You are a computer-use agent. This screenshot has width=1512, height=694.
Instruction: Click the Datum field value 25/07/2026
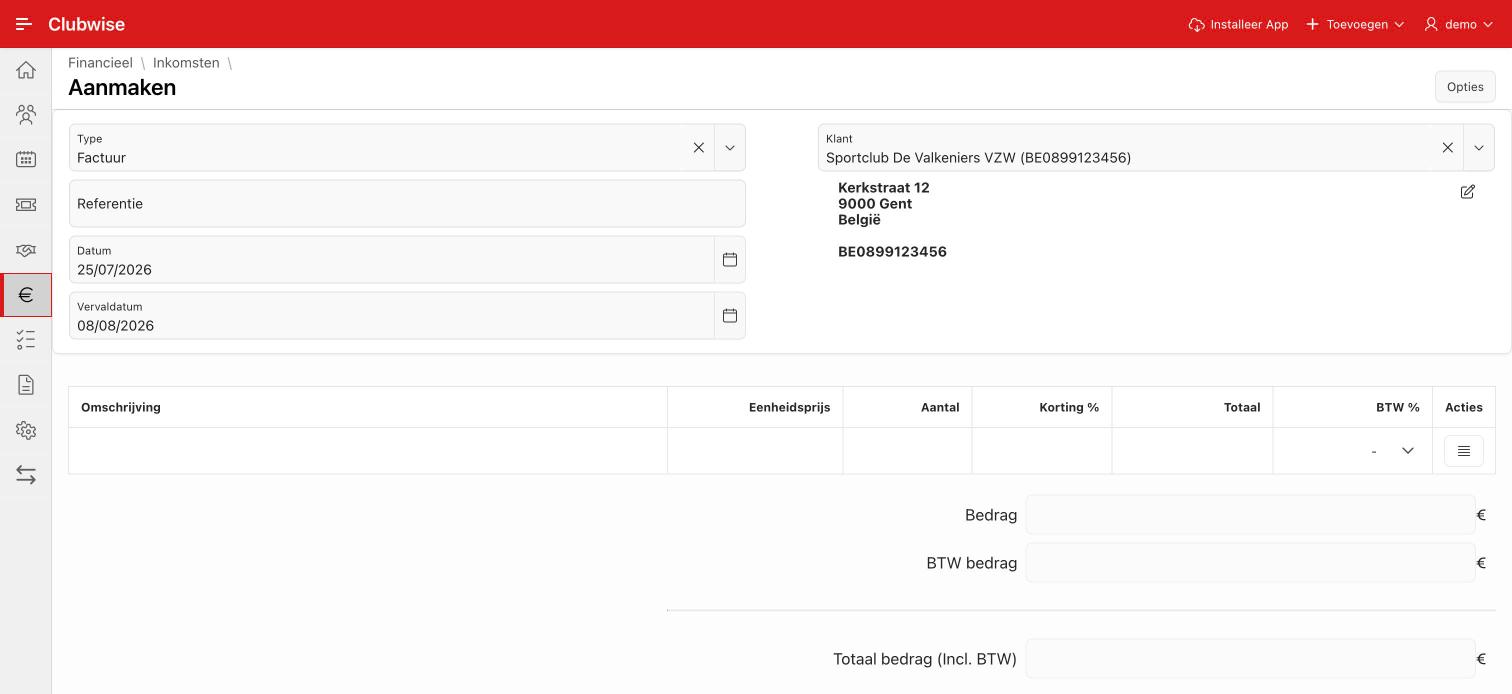point(114,270)
